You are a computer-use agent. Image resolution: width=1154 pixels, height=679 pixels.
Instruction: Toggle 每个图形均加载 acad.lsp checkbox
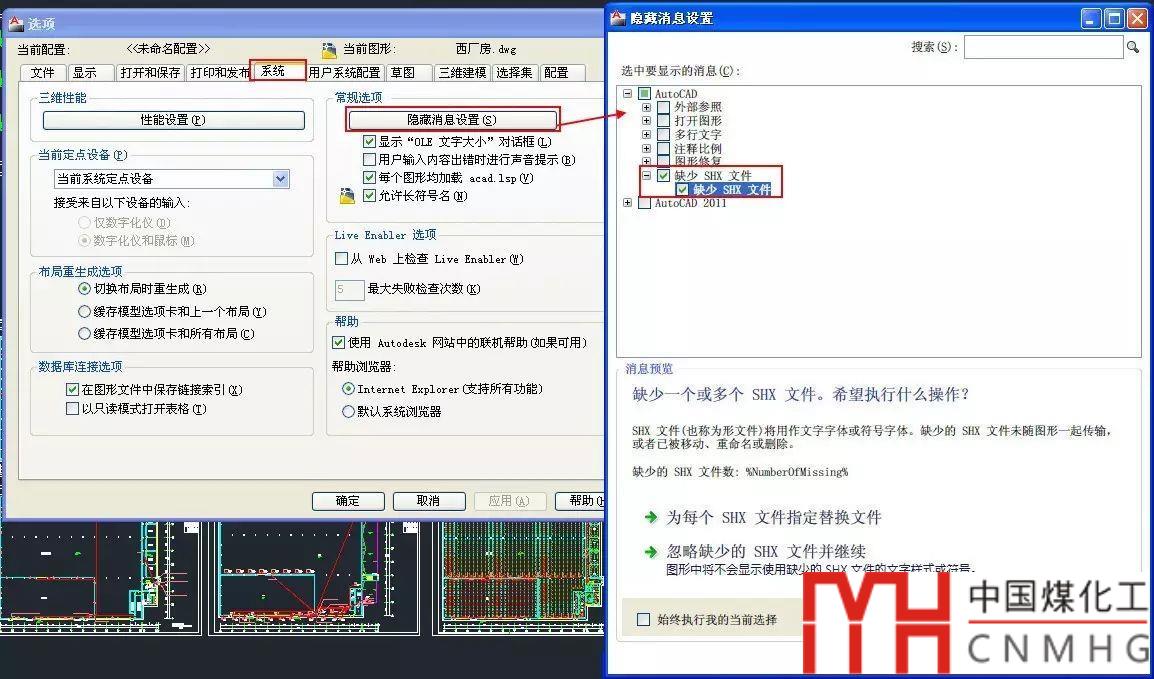(369, 177)
